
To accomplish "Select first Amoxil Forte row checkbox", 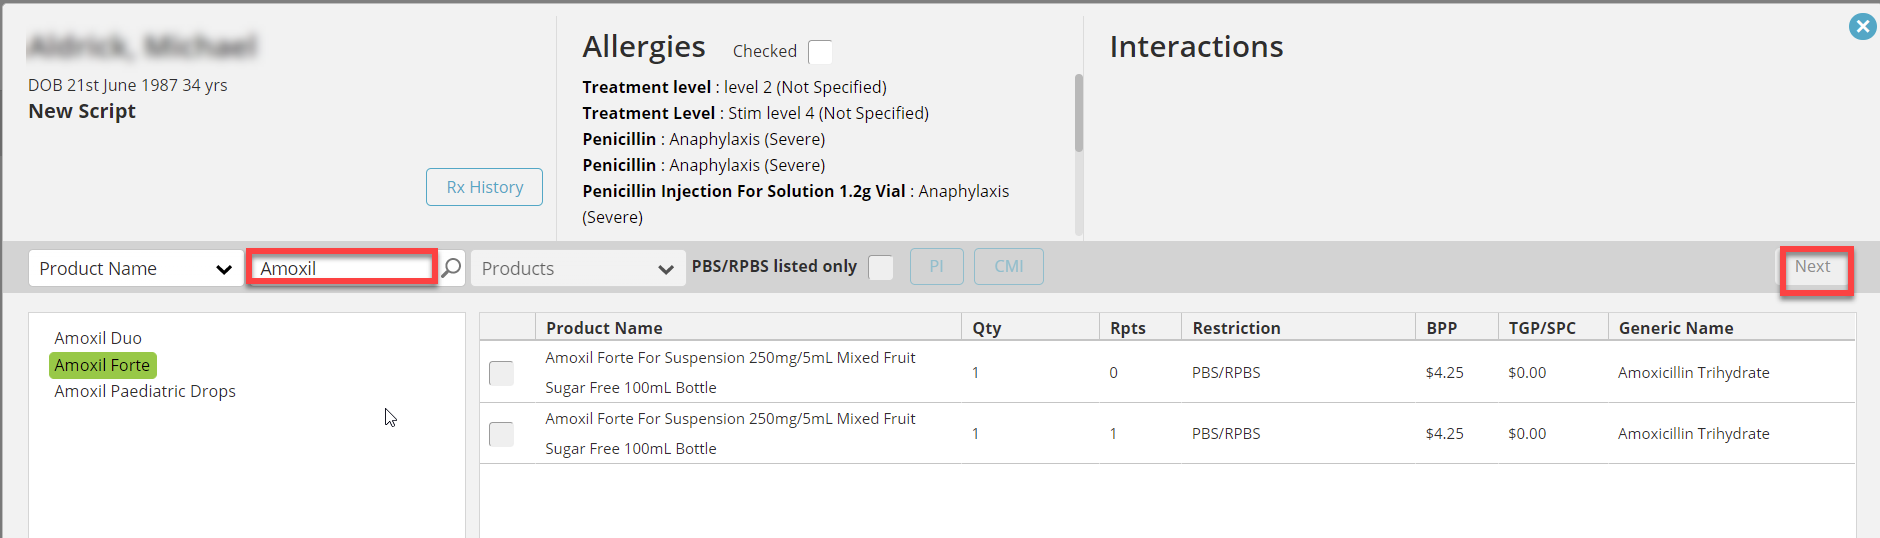I will click(x=501, y=373).
